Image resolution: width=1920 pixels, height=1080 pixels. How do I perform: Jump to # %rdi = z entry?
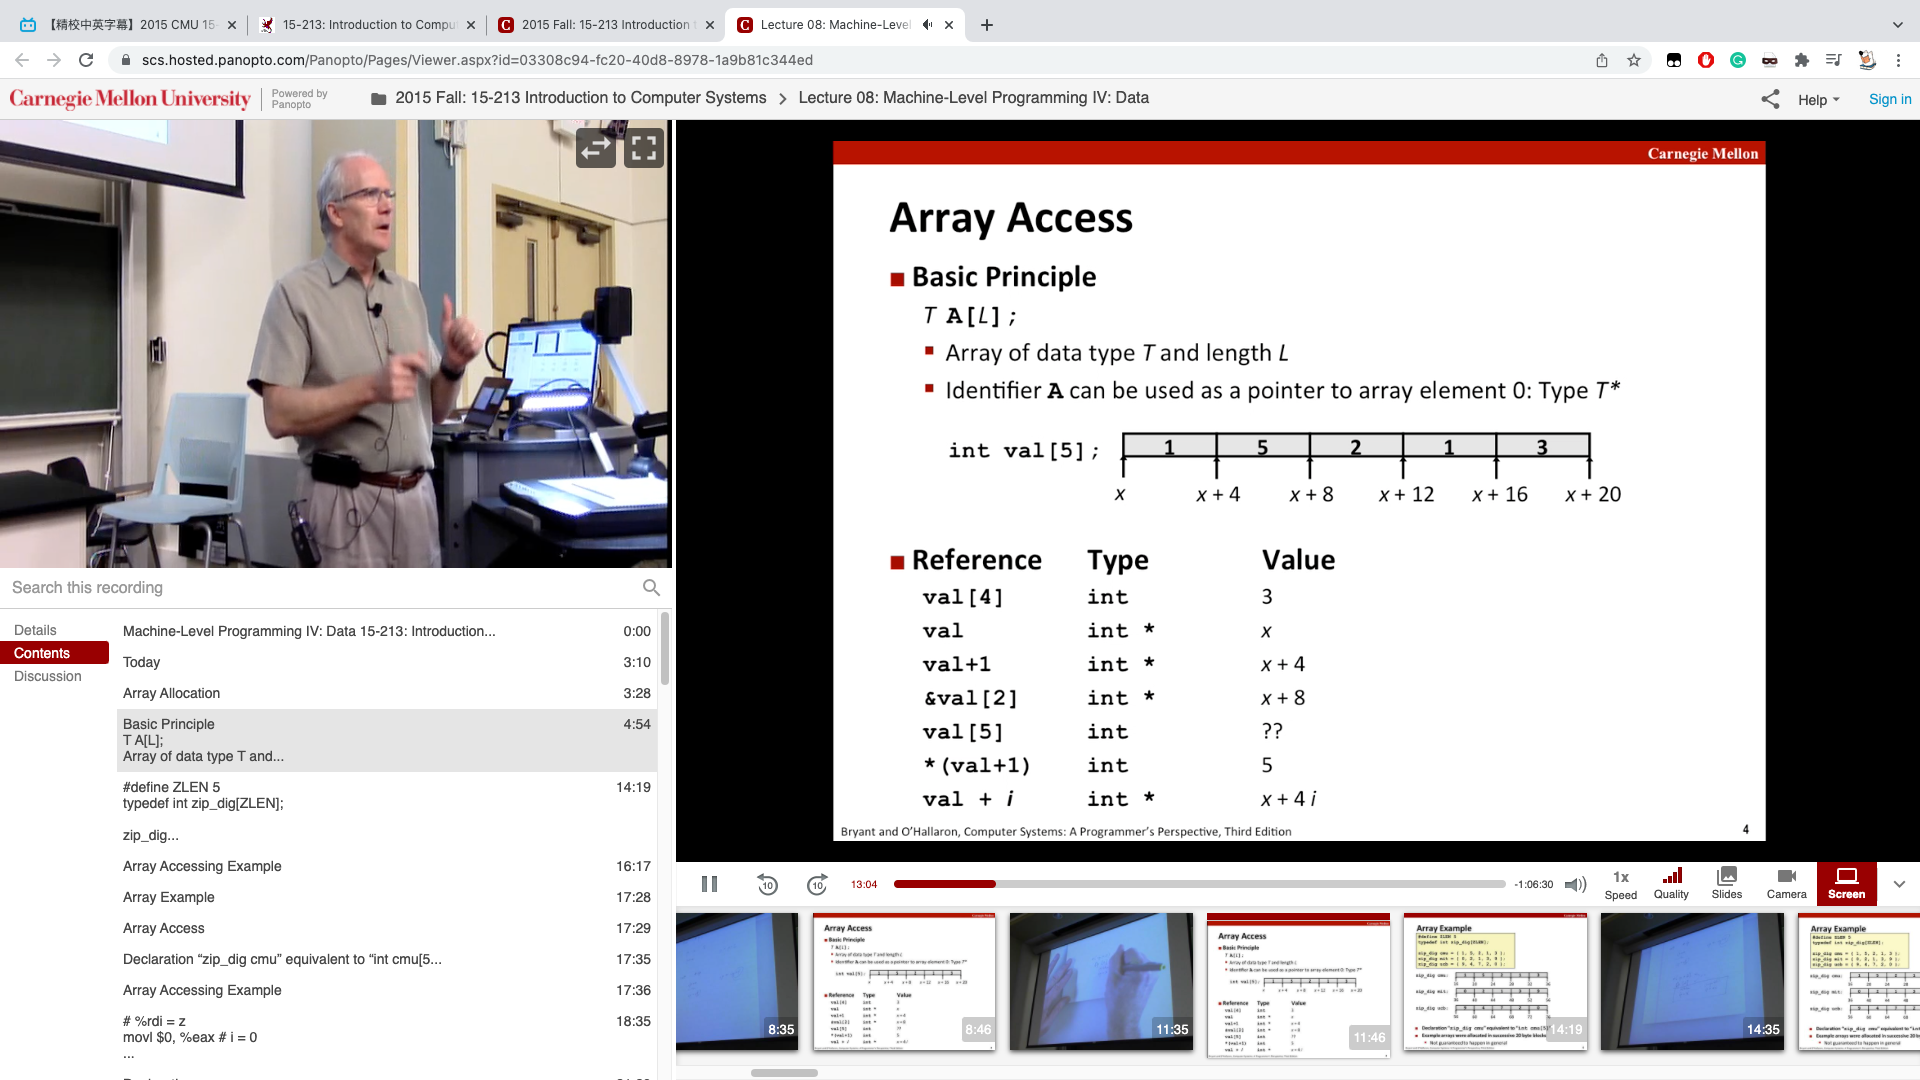point(387,1037)
